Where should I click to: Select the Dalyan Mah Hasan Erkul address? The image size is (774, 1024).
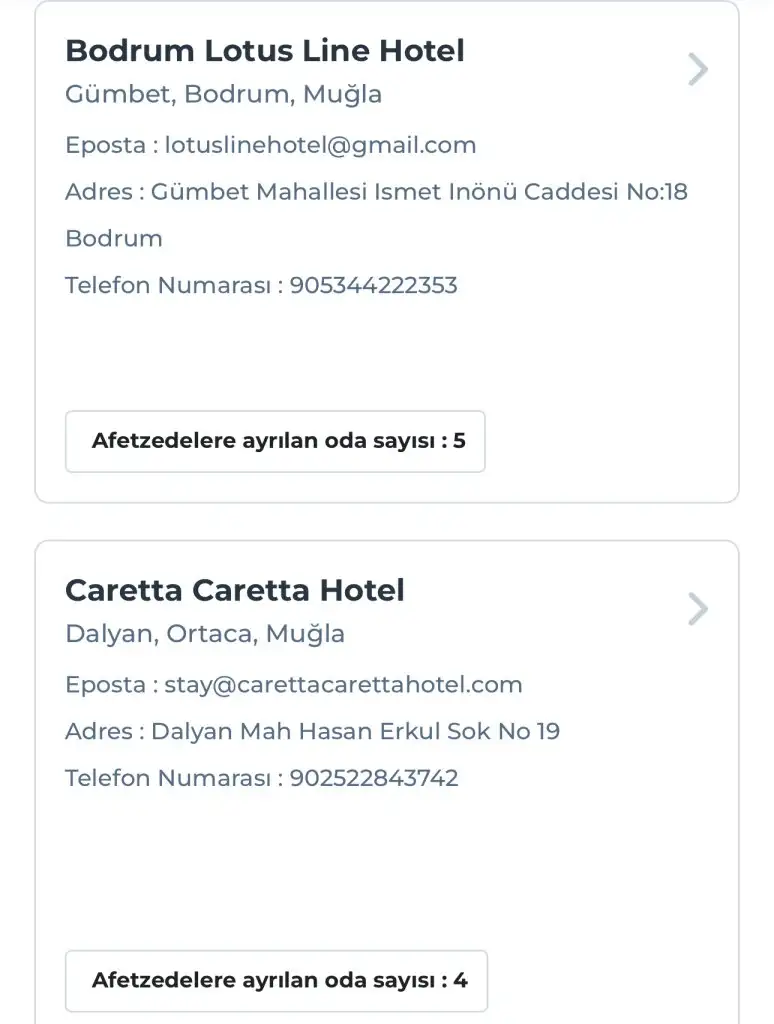click(x=355, y=731)
